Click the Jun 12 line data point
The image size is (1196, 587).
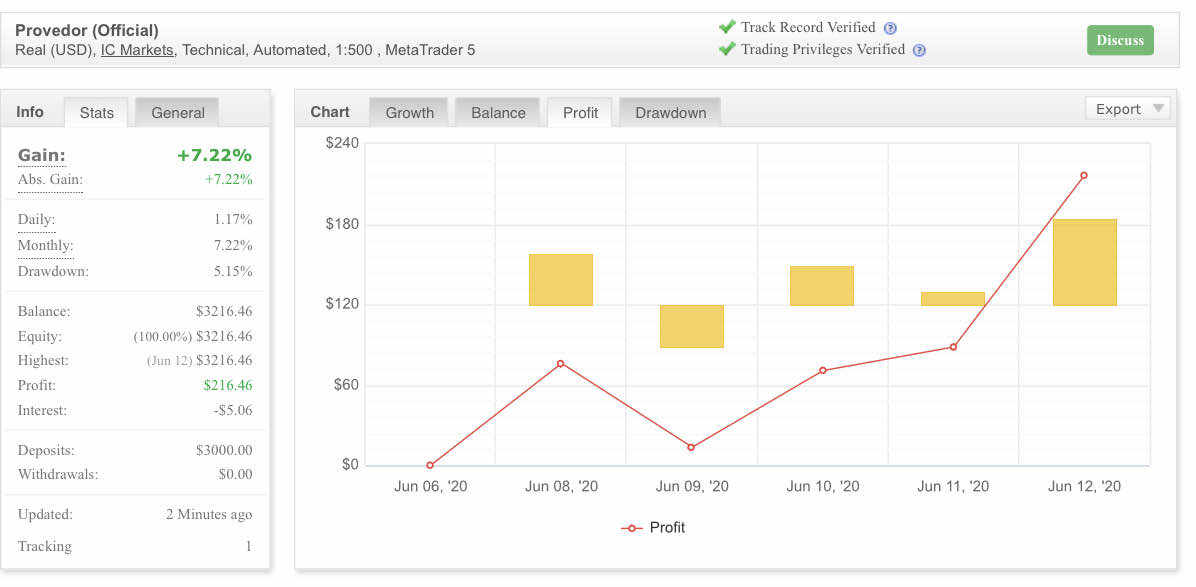click(x=1084, y=176)
